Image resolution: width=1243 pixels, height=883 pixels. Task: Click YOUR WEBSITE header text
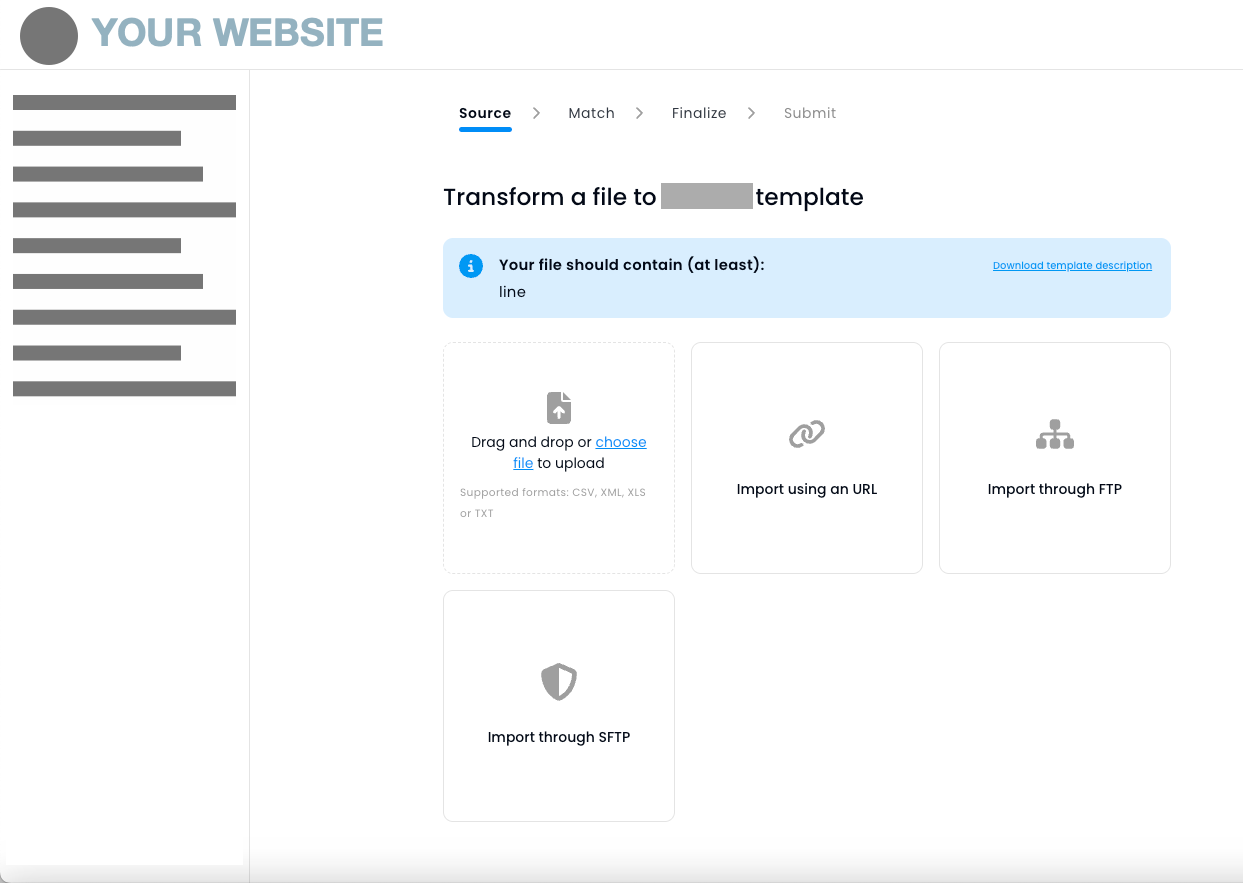[x=237, y=33]
